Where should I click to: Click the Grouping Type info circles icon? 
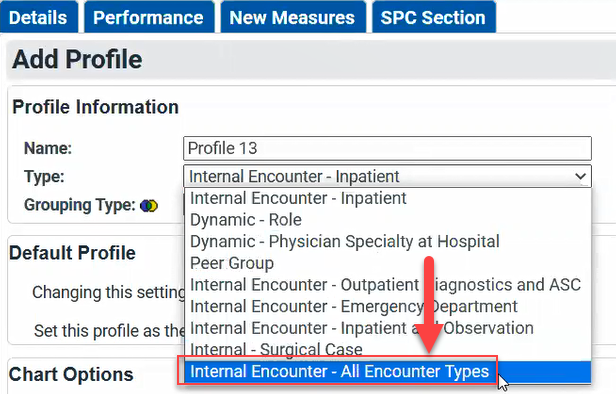click(149, 205)
